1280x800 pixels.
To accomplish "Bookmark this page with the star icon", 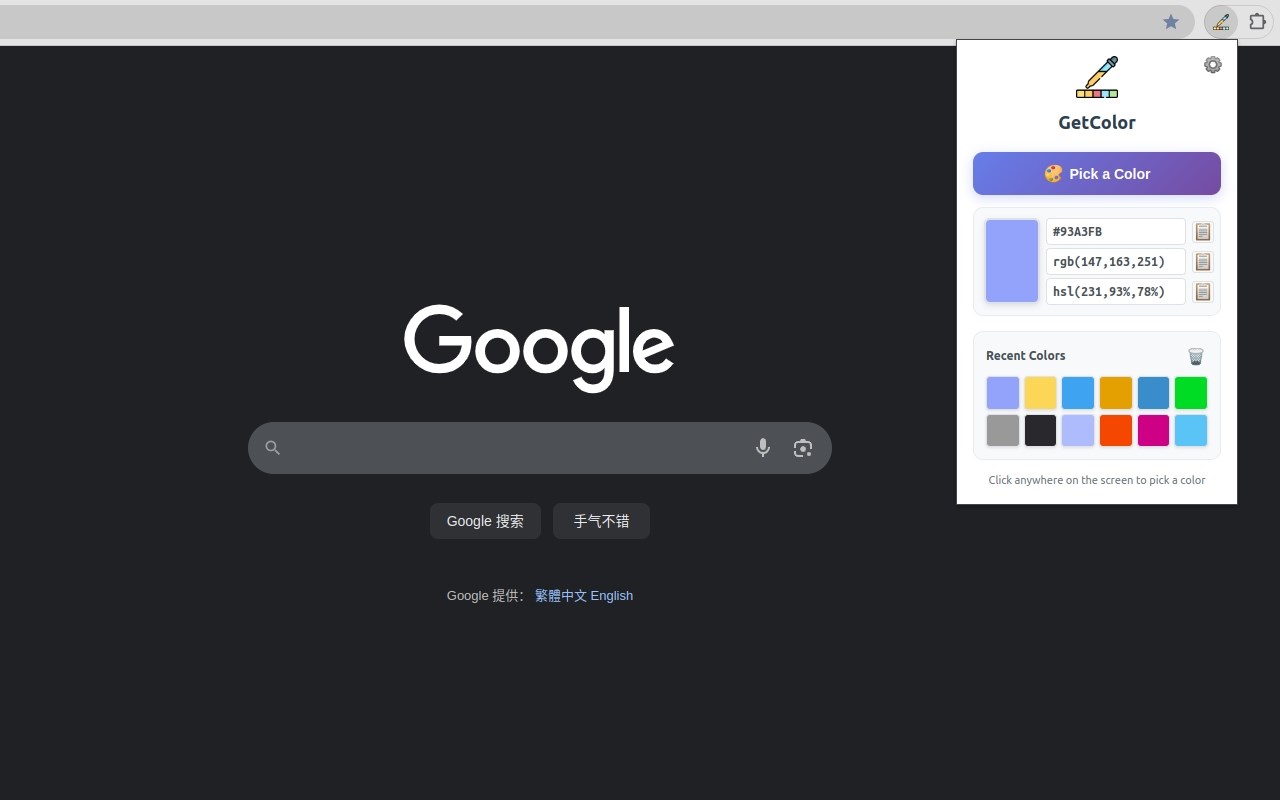I will (1171, 22).
